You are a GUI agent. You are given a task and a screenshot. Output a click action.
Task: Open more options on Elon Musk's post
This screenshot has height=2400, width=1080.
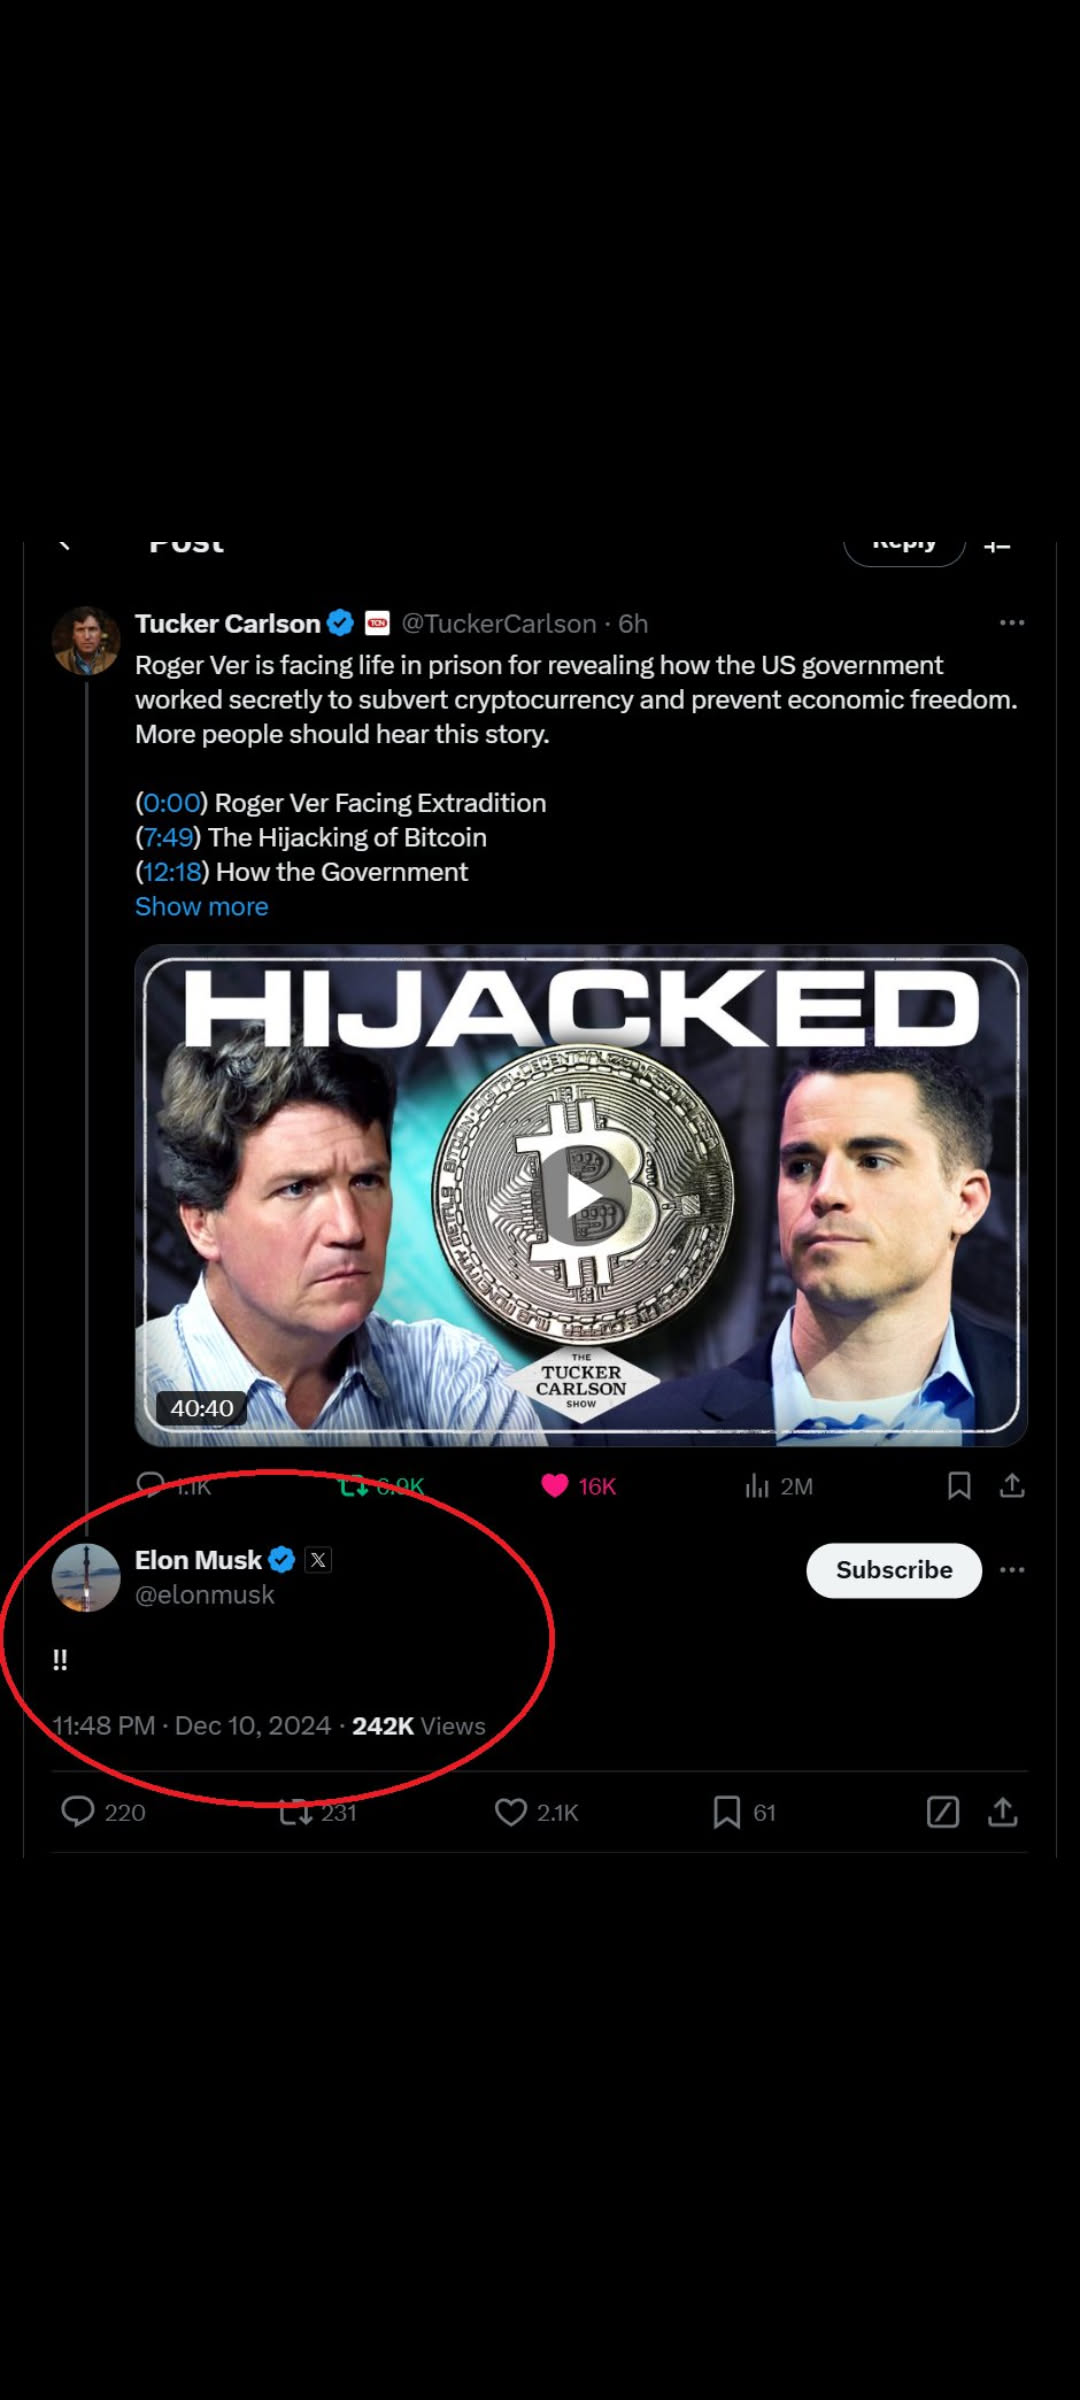(1012, 1570)
